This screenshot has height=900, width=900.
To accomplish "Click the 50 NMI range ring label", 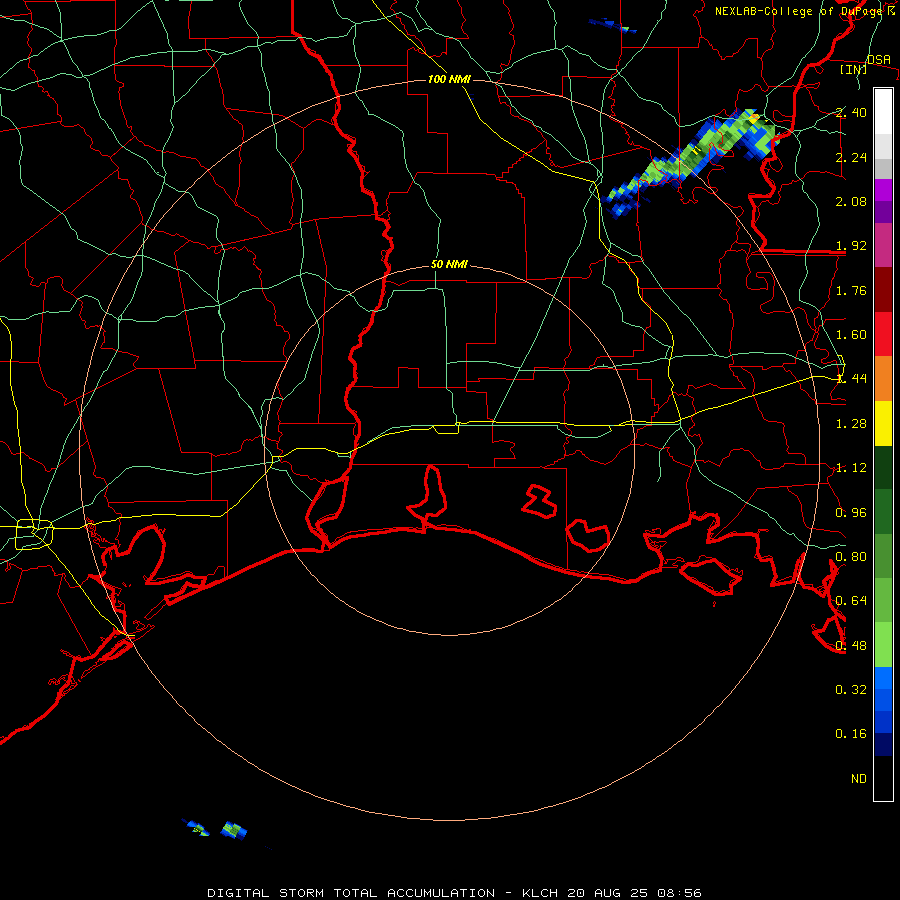I will tap(449, 264).
